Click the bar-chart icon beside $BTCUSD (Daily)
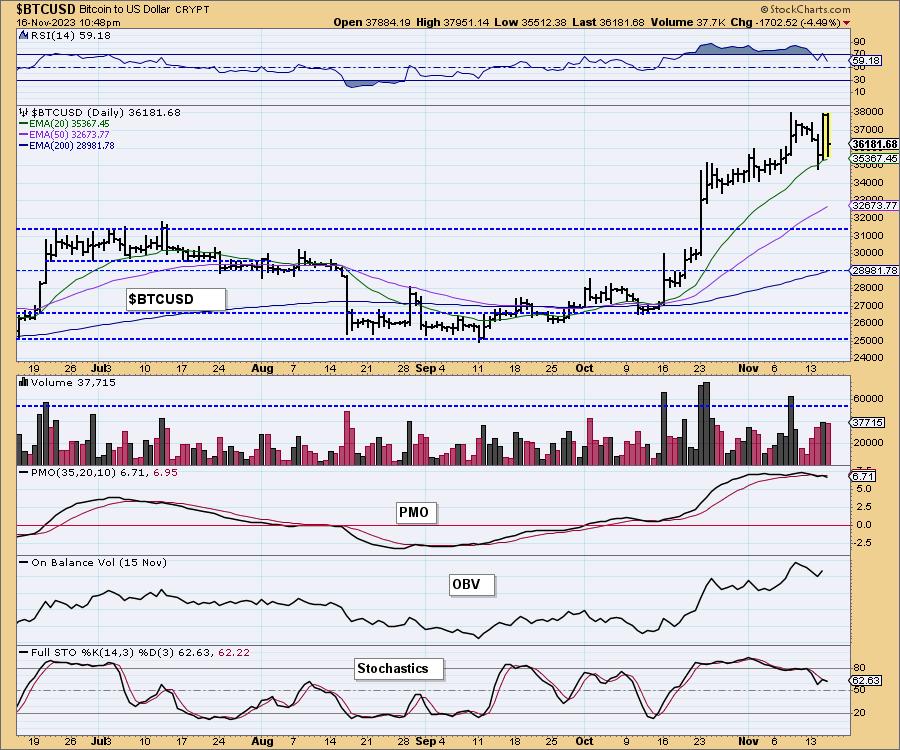This screenshot has width=900, height=750. pyautogui.click(x=24, y=112)
